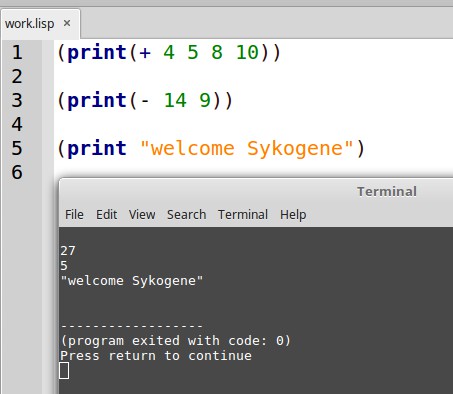Screen dimensions: 453x394
Task: Click line number 6 in editor margin
Action: tap(17, 172)
